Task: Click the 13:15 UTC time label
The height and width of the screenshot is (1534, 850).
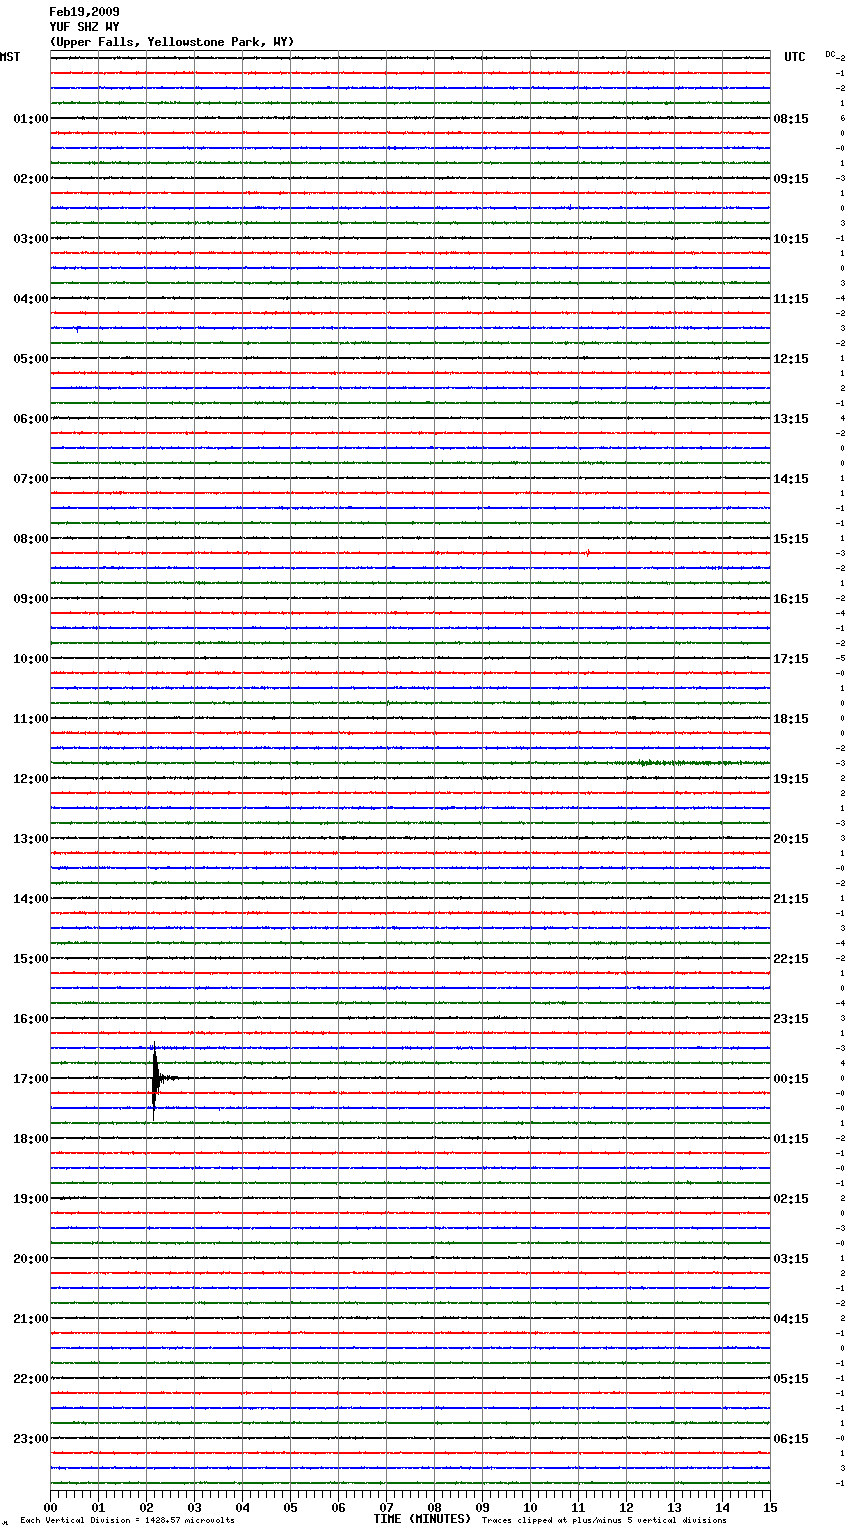Action: pyautogui.click(x=791, y=419)
